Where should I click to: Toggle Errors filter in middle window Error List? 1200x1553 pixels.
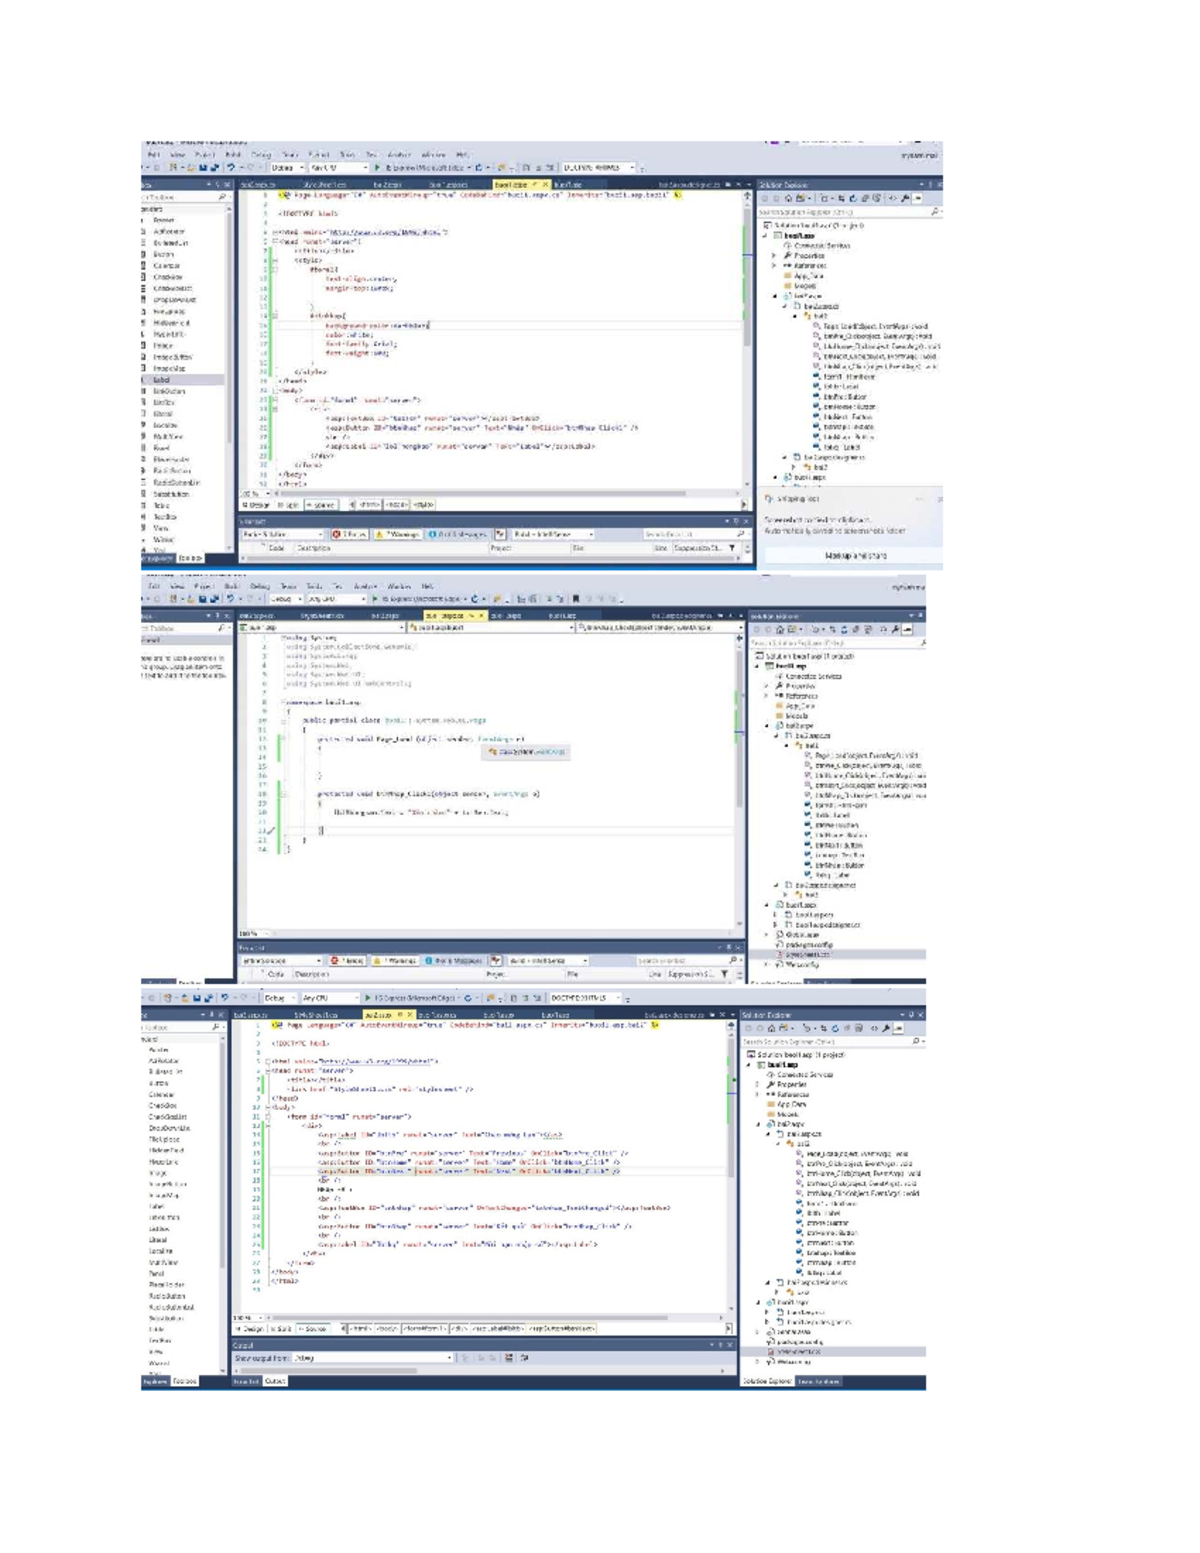click(347, 961)
